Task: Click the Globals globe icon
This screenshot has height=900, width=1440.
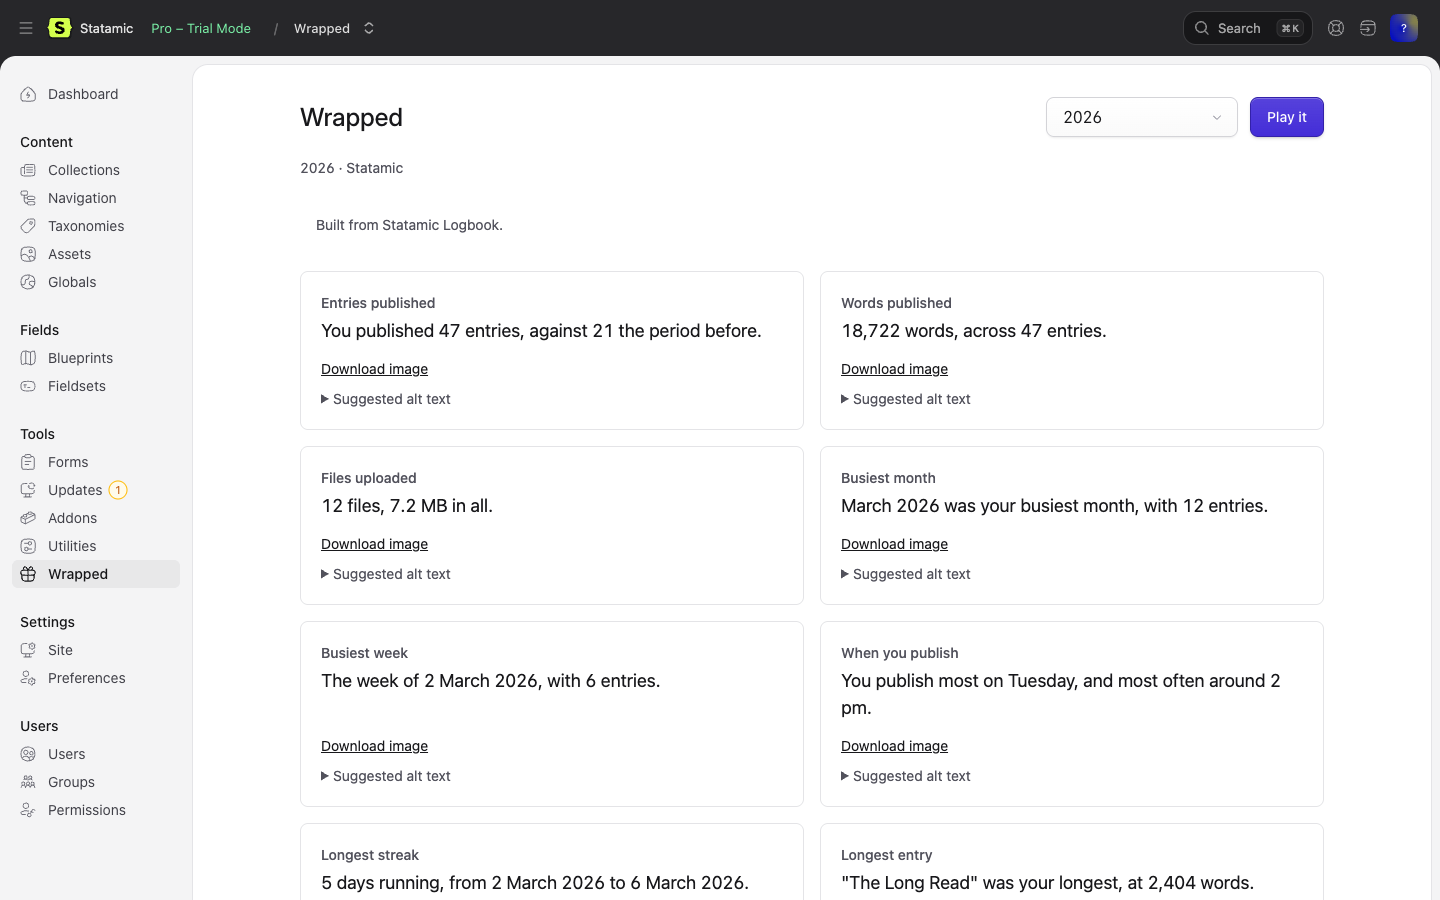Action: click(28, 282)
